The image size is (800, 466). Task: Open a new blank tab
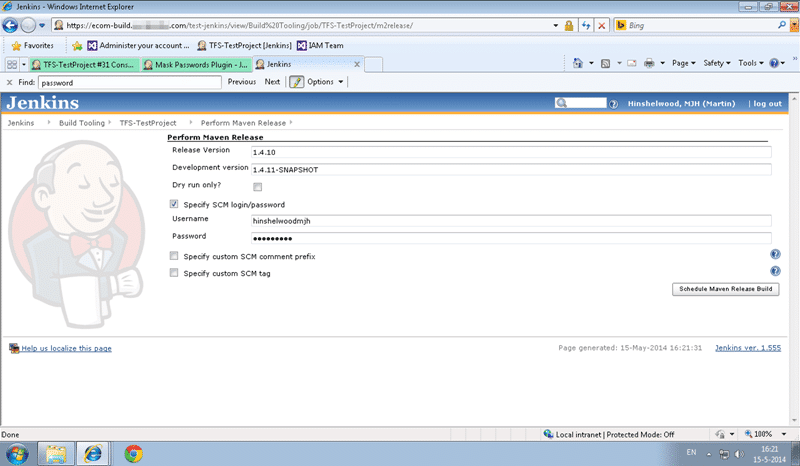(373, 65)
